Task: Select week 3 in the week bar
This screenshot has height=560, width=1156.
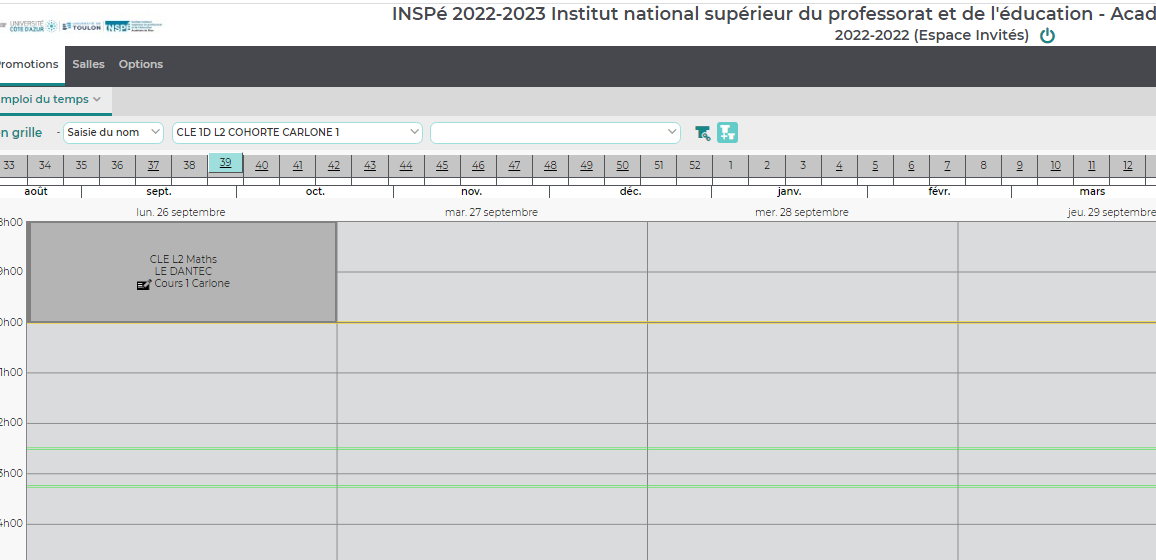Action: pyautogui.click(x=804, y=165)
